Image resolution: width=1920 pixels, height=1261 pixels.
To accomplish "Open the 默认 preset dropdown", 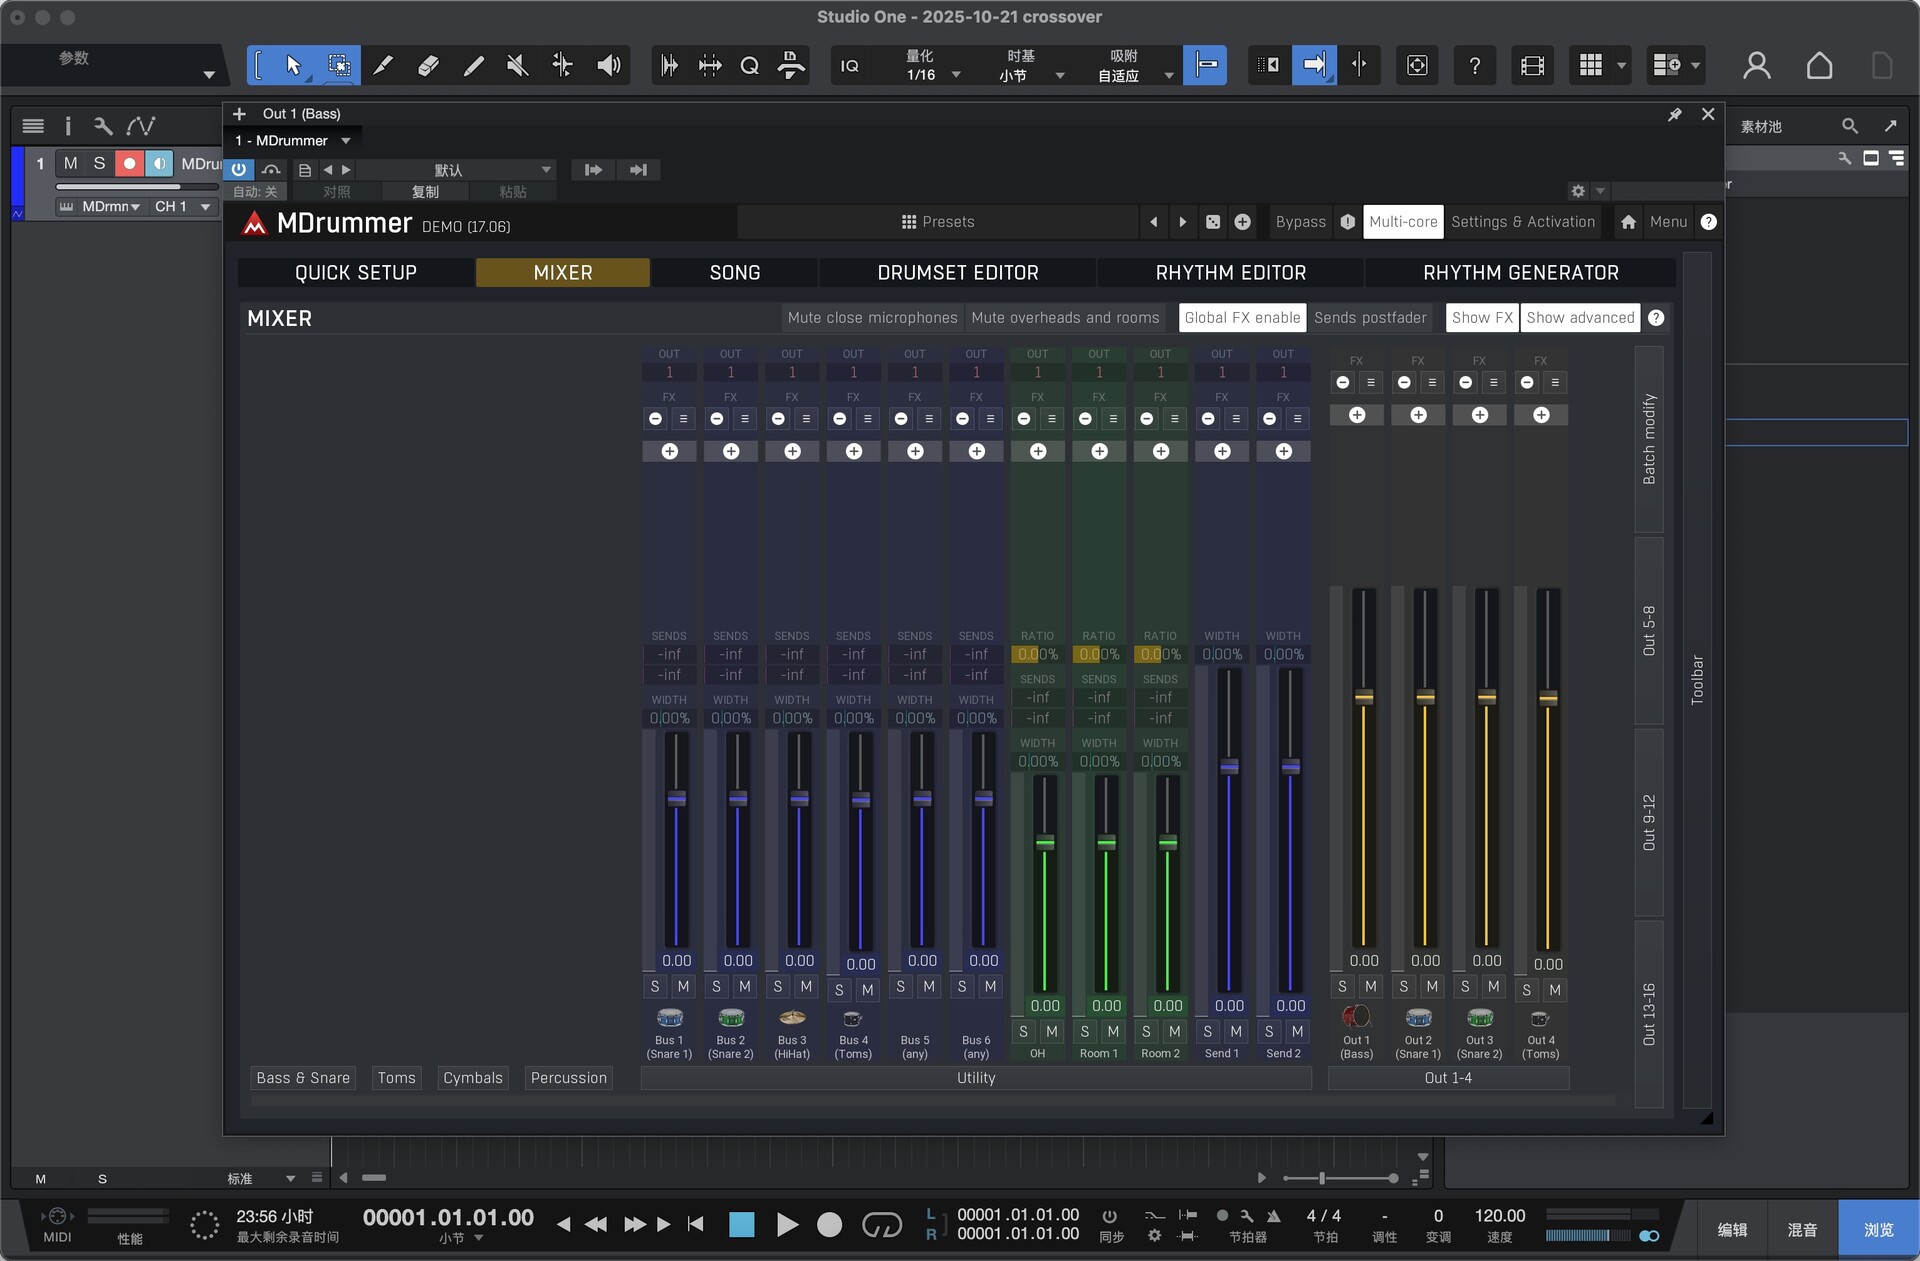I will click(x=546, y=170).
